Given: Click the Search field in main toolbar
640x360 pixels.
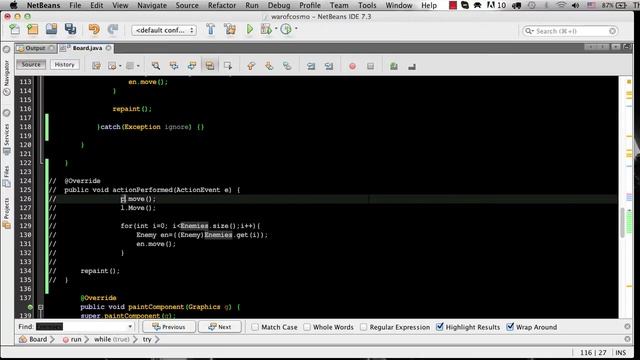Looking at the screenshot, I should pyautogui.click(x=570, y=31).
